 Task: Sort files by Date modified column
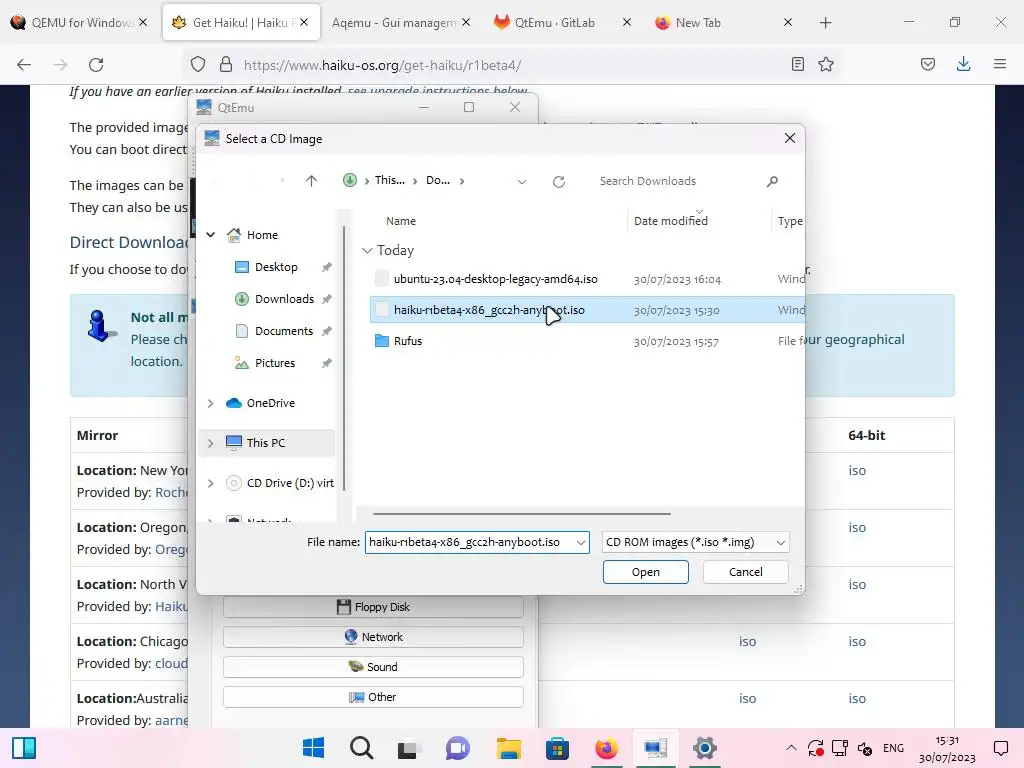point(671,221)
